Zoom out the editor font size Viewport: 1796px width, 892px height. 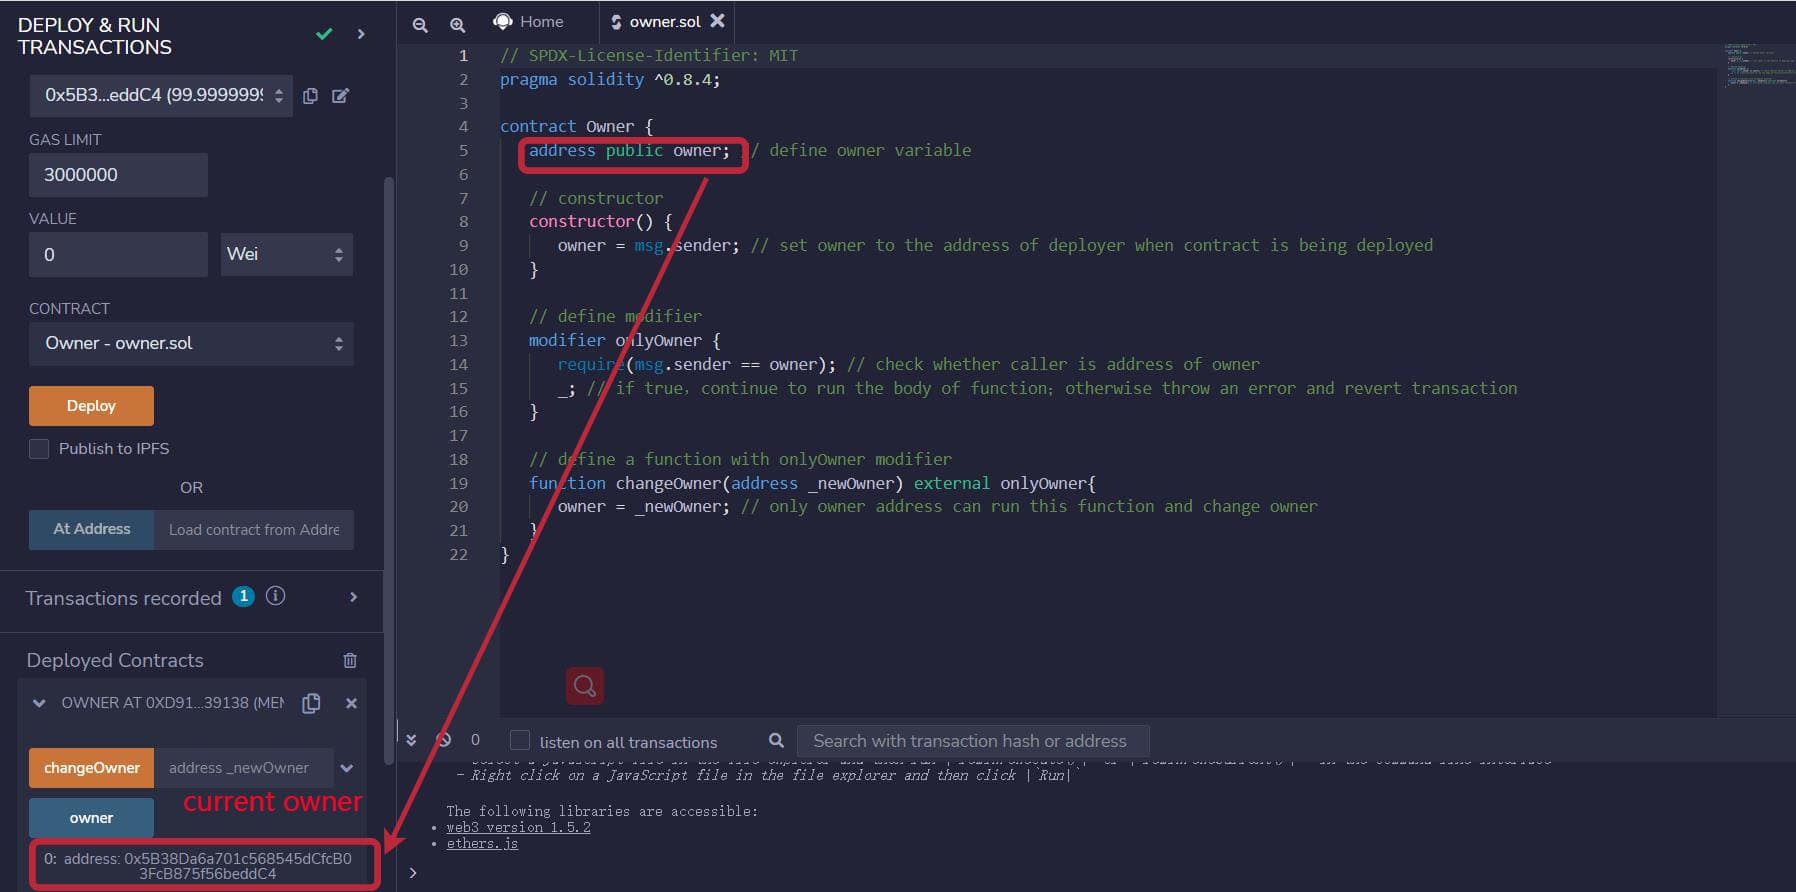point(420,24)
